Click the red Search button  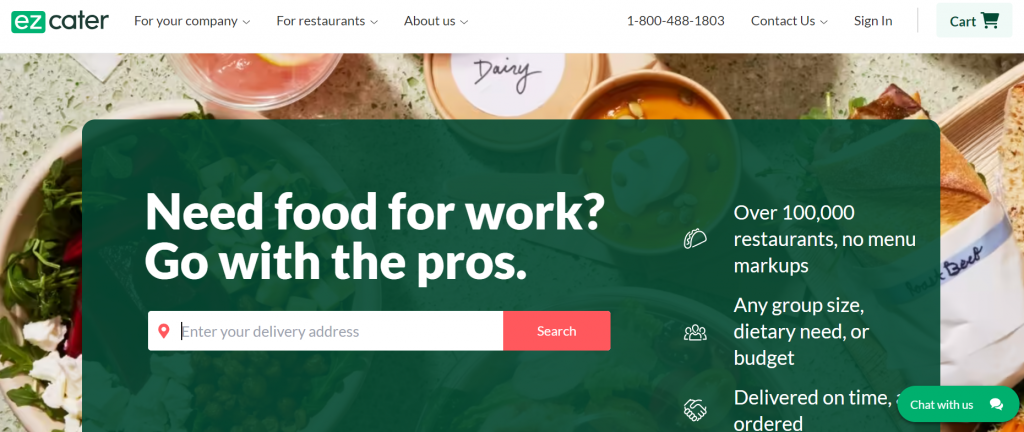556,331
